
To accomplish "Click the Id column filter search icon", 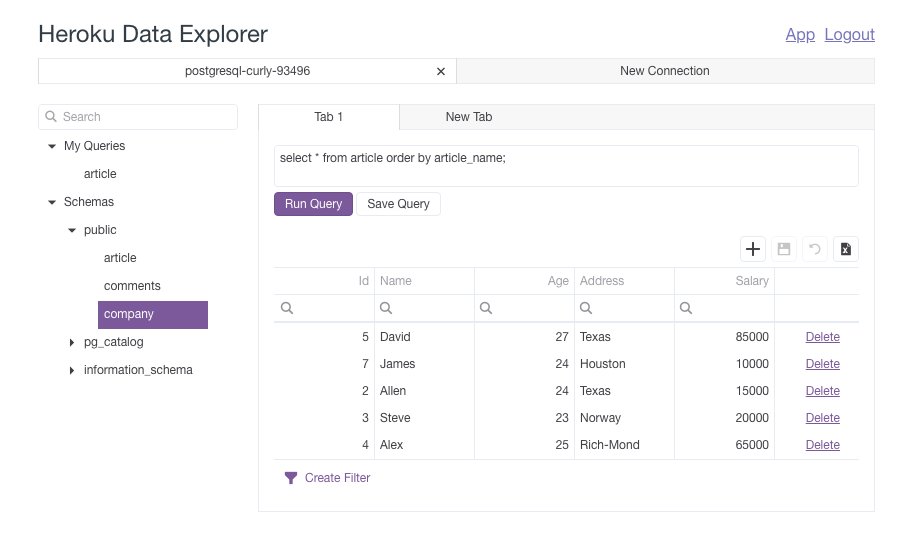I will click(x=286, y=308).
